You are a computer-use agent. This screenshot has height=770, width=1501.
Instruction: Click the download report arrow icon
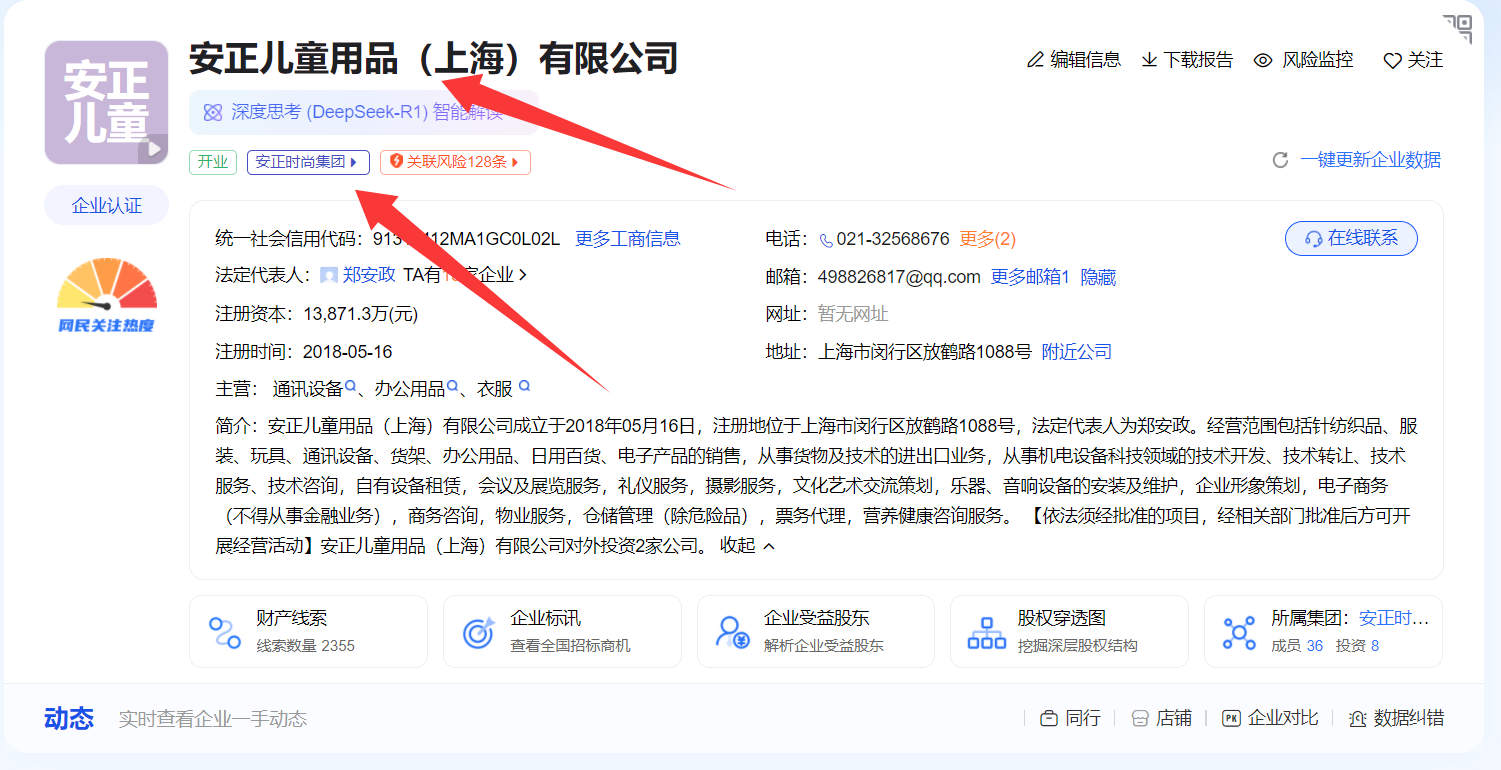tap(1150, 60)
